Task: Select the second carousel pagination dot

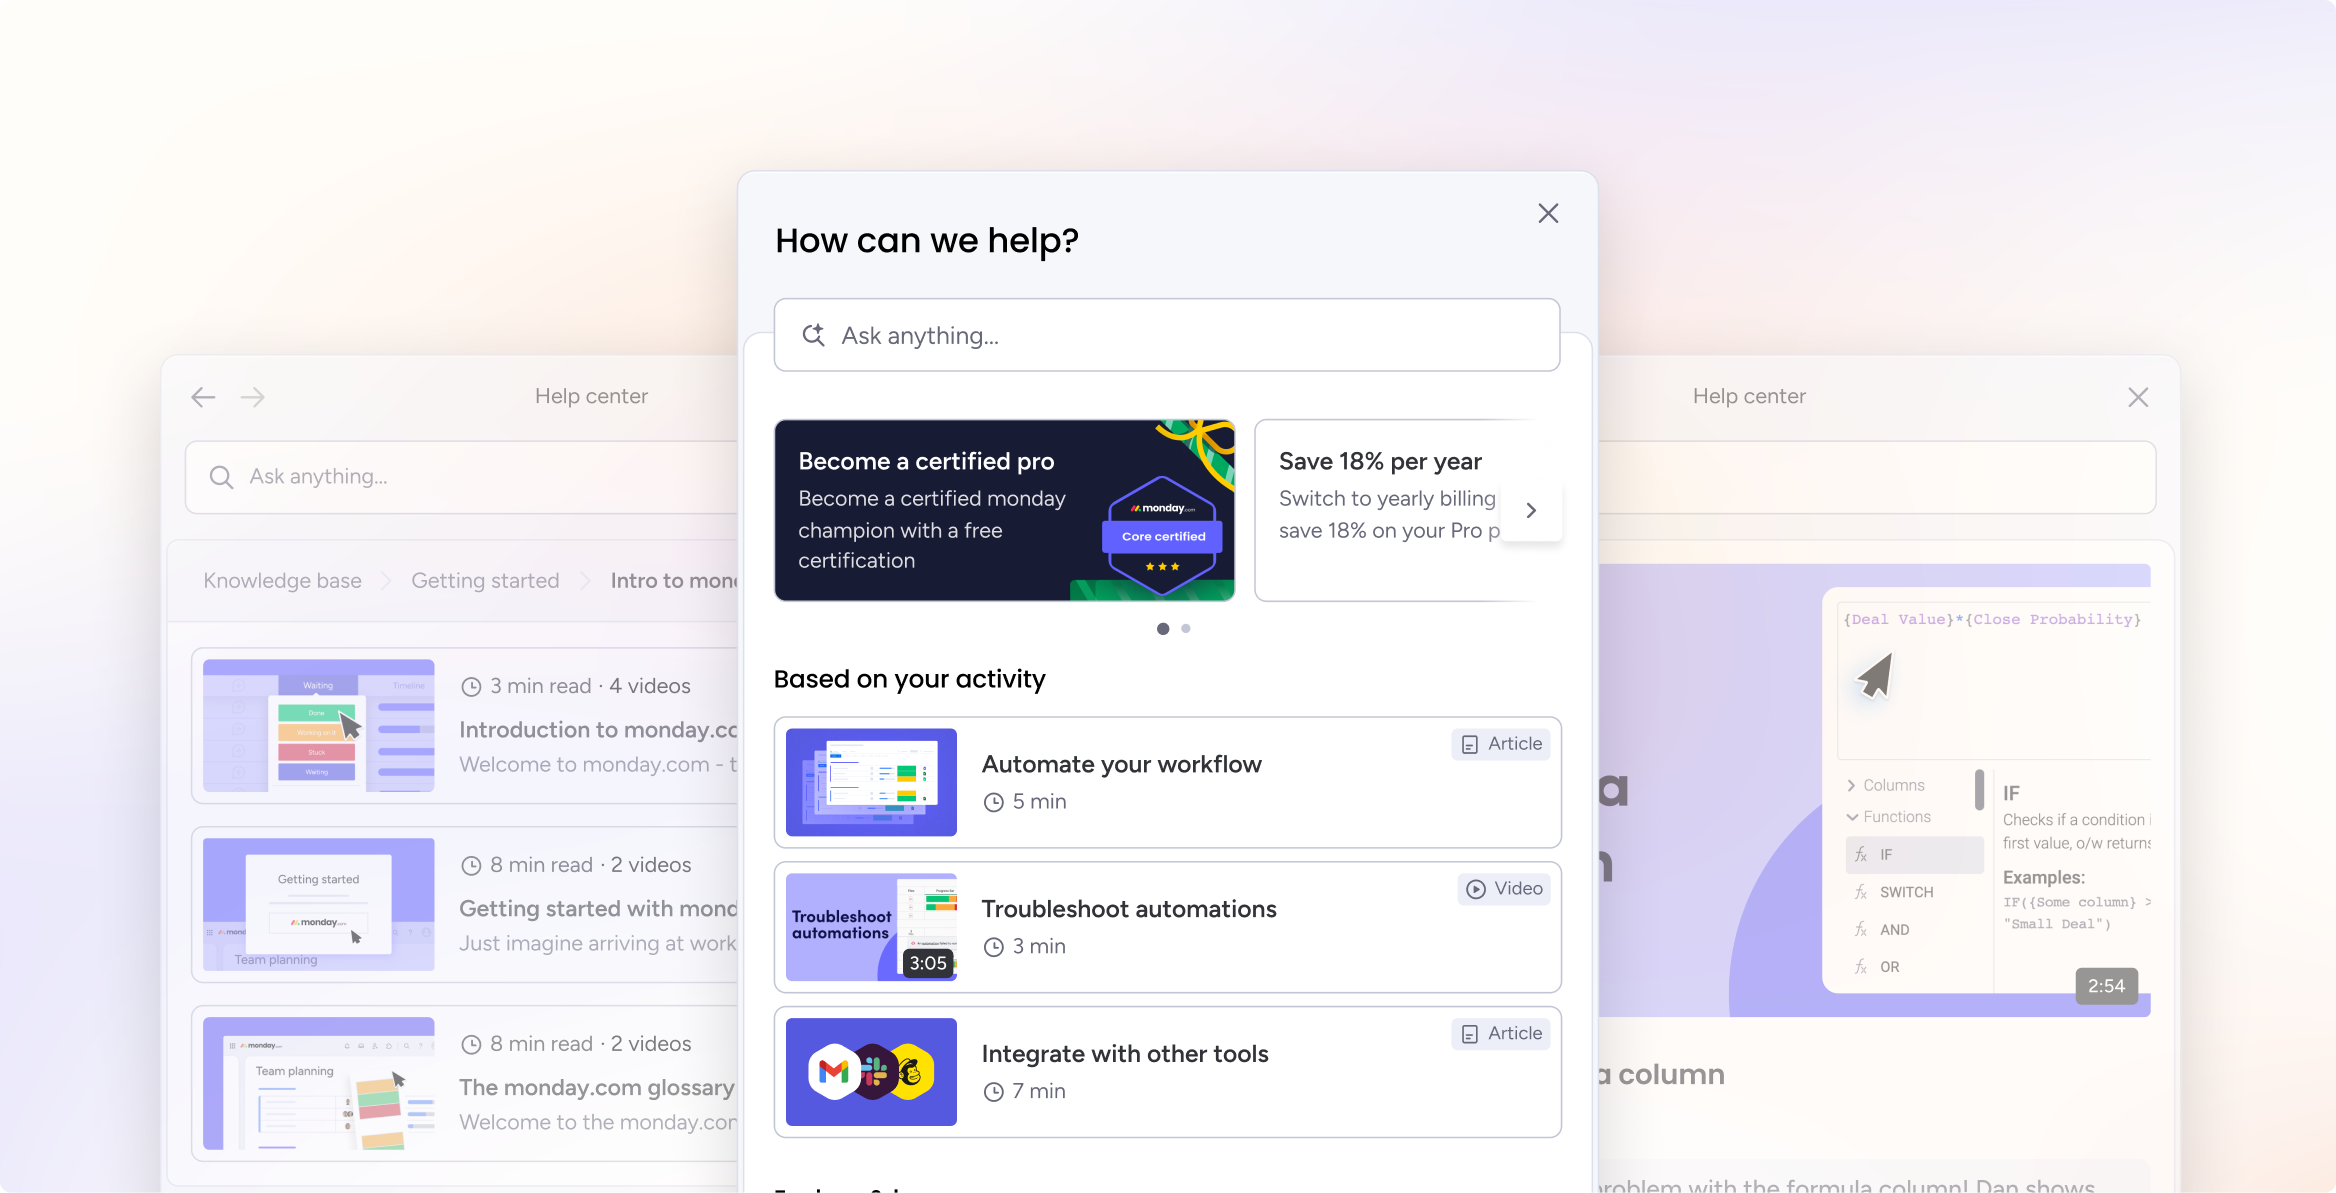Action: coord(1186,629)
